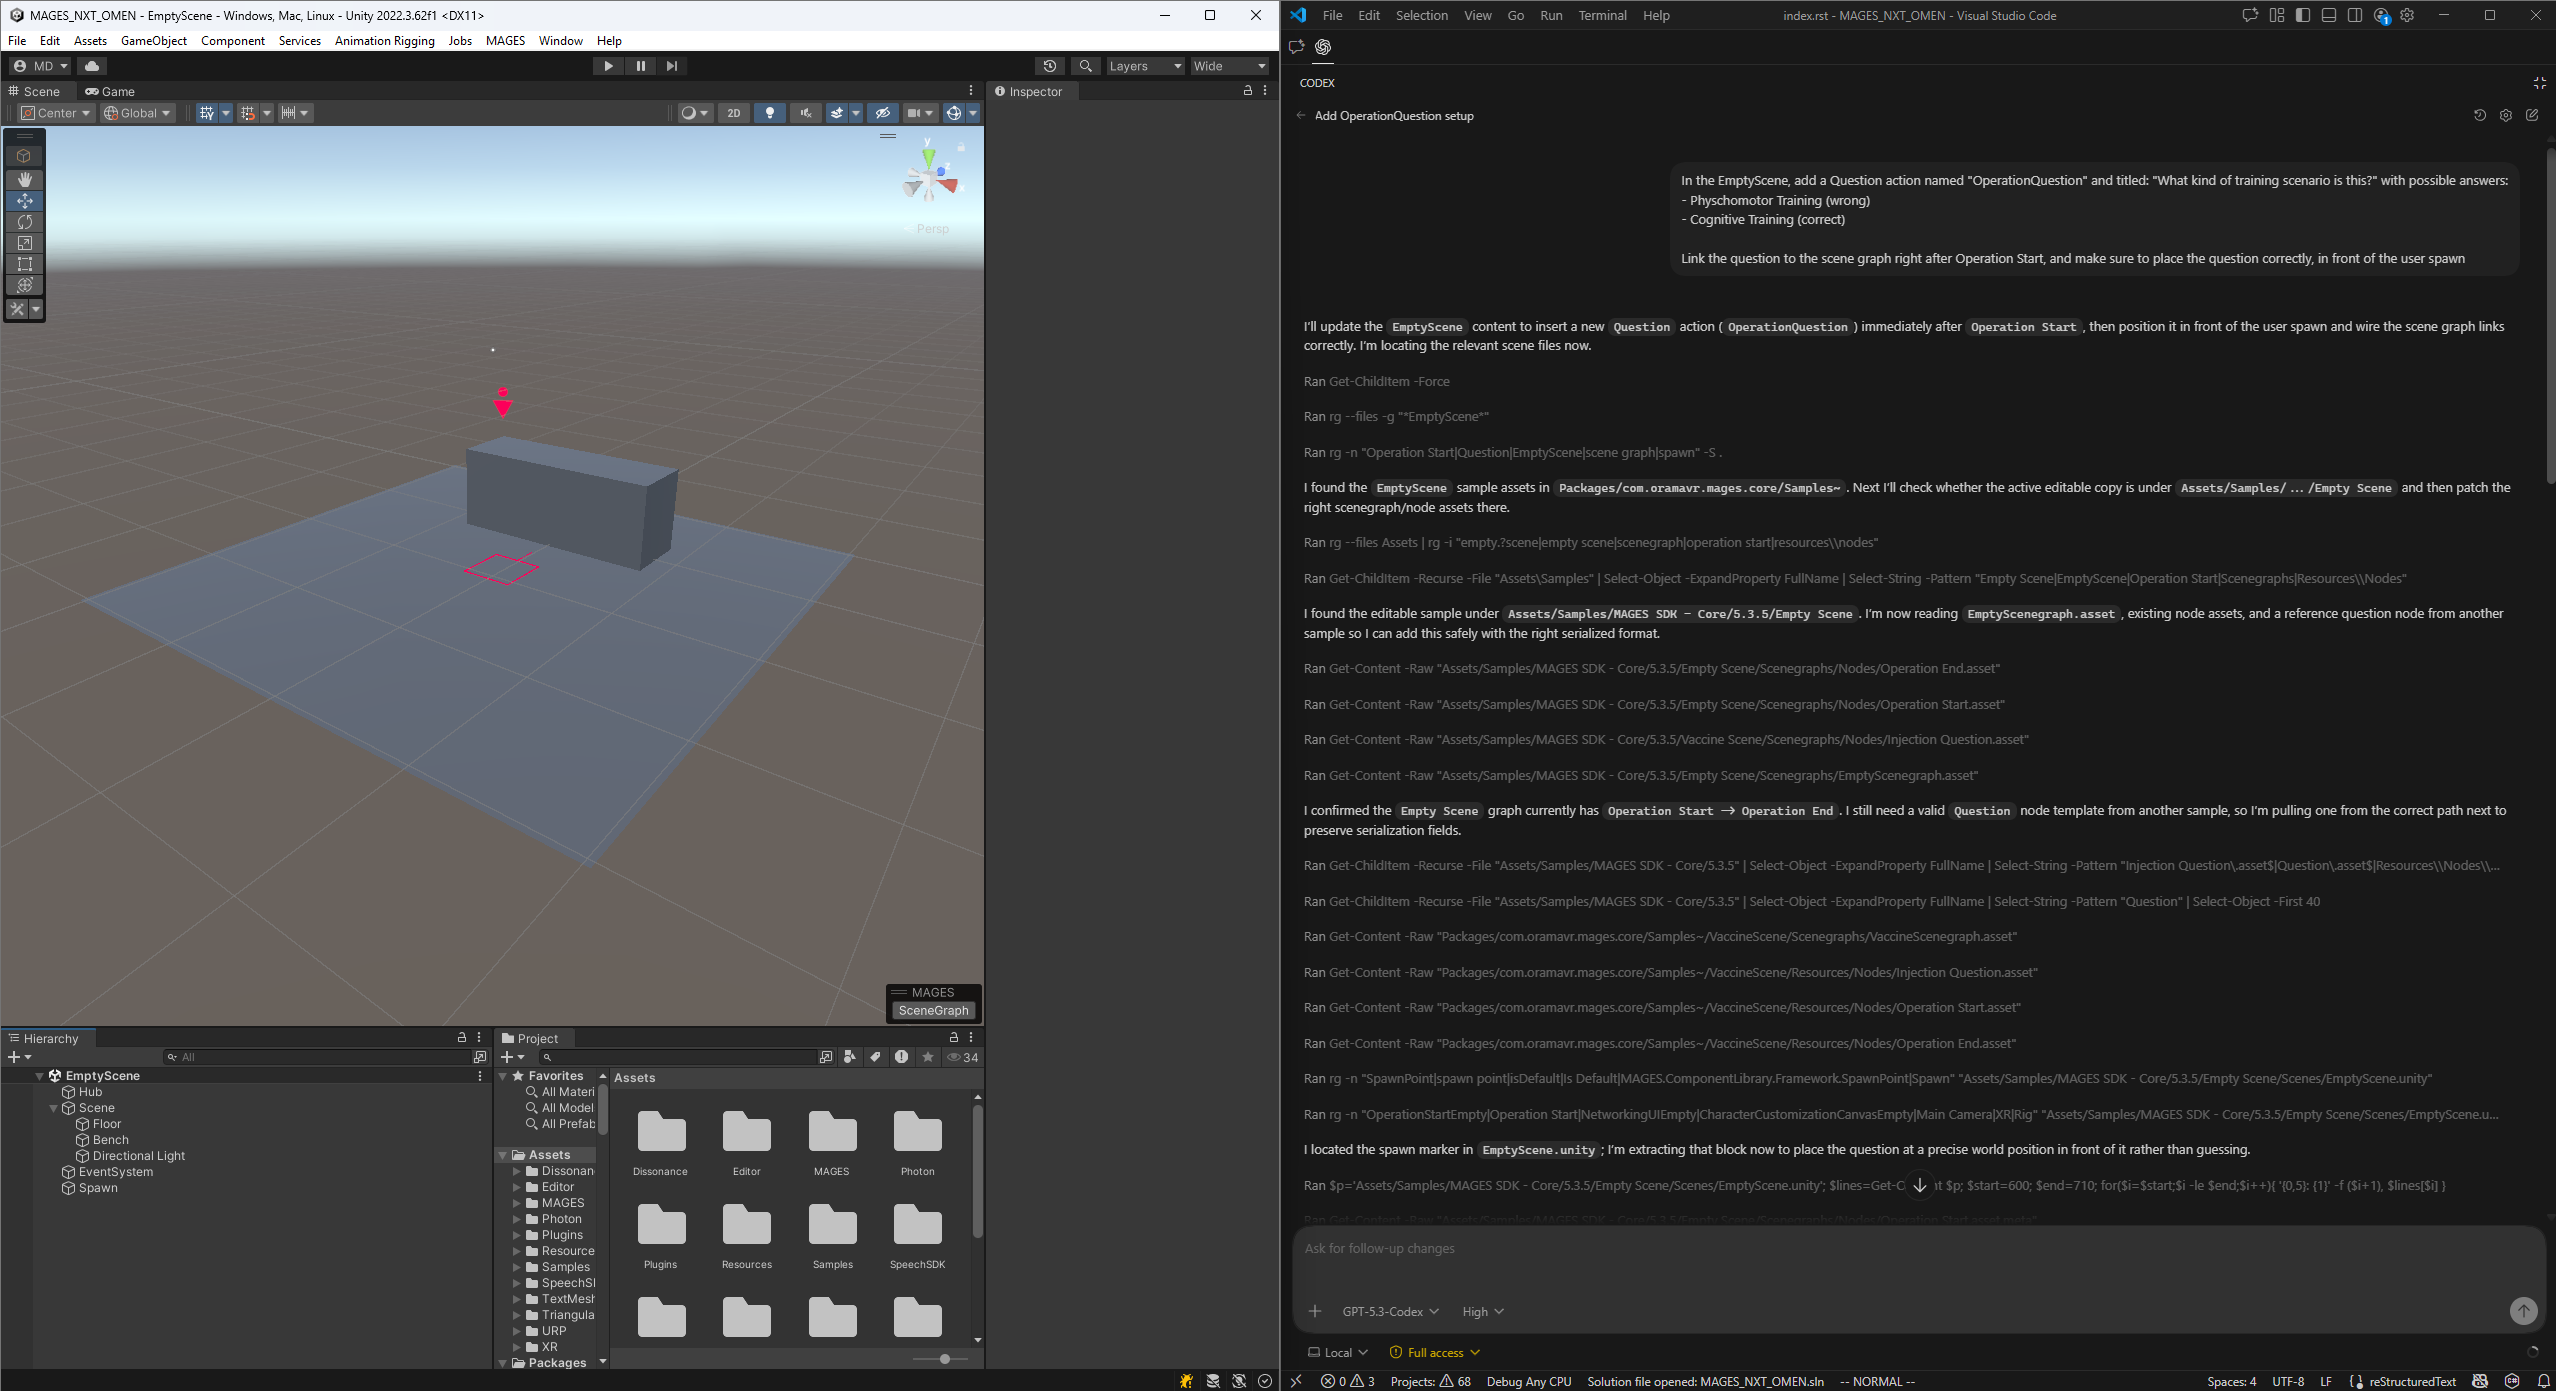Screen dimensions: 2556x1391
Task: Open the MAGES SceneGraph panel
Action: (x=931, y=1010)
